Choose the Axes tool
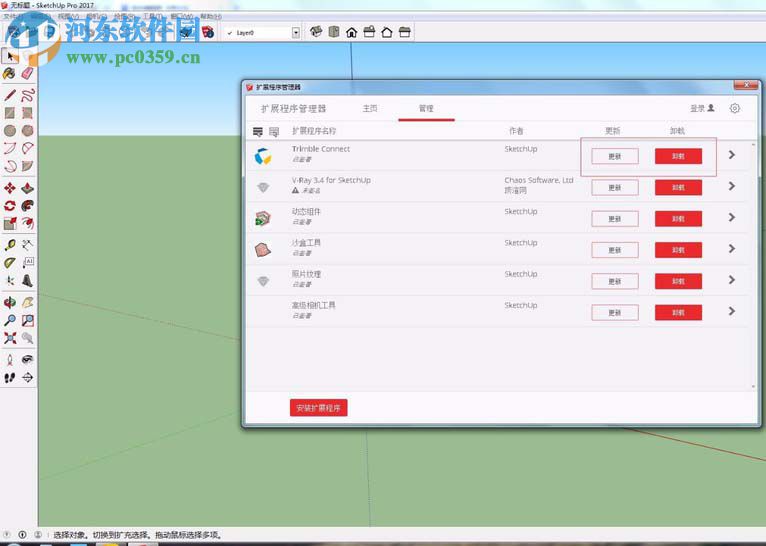The width and height of the screenshot is (766, 546). (x=10, y=281)
